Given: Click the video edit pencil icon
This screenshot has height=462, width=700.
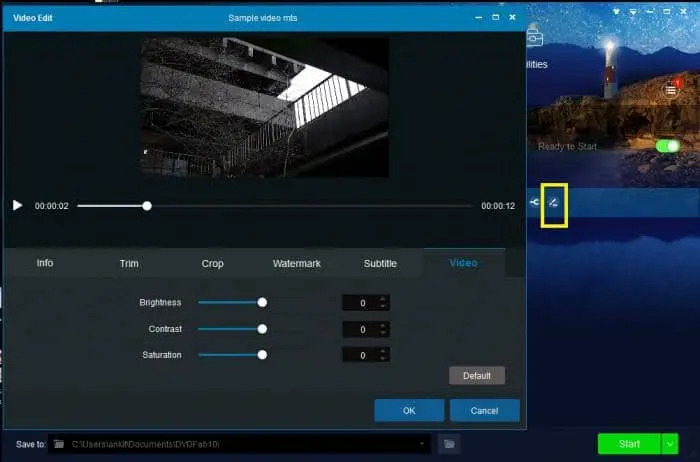Looking at the screenshot, I should (x=554, y=204).
